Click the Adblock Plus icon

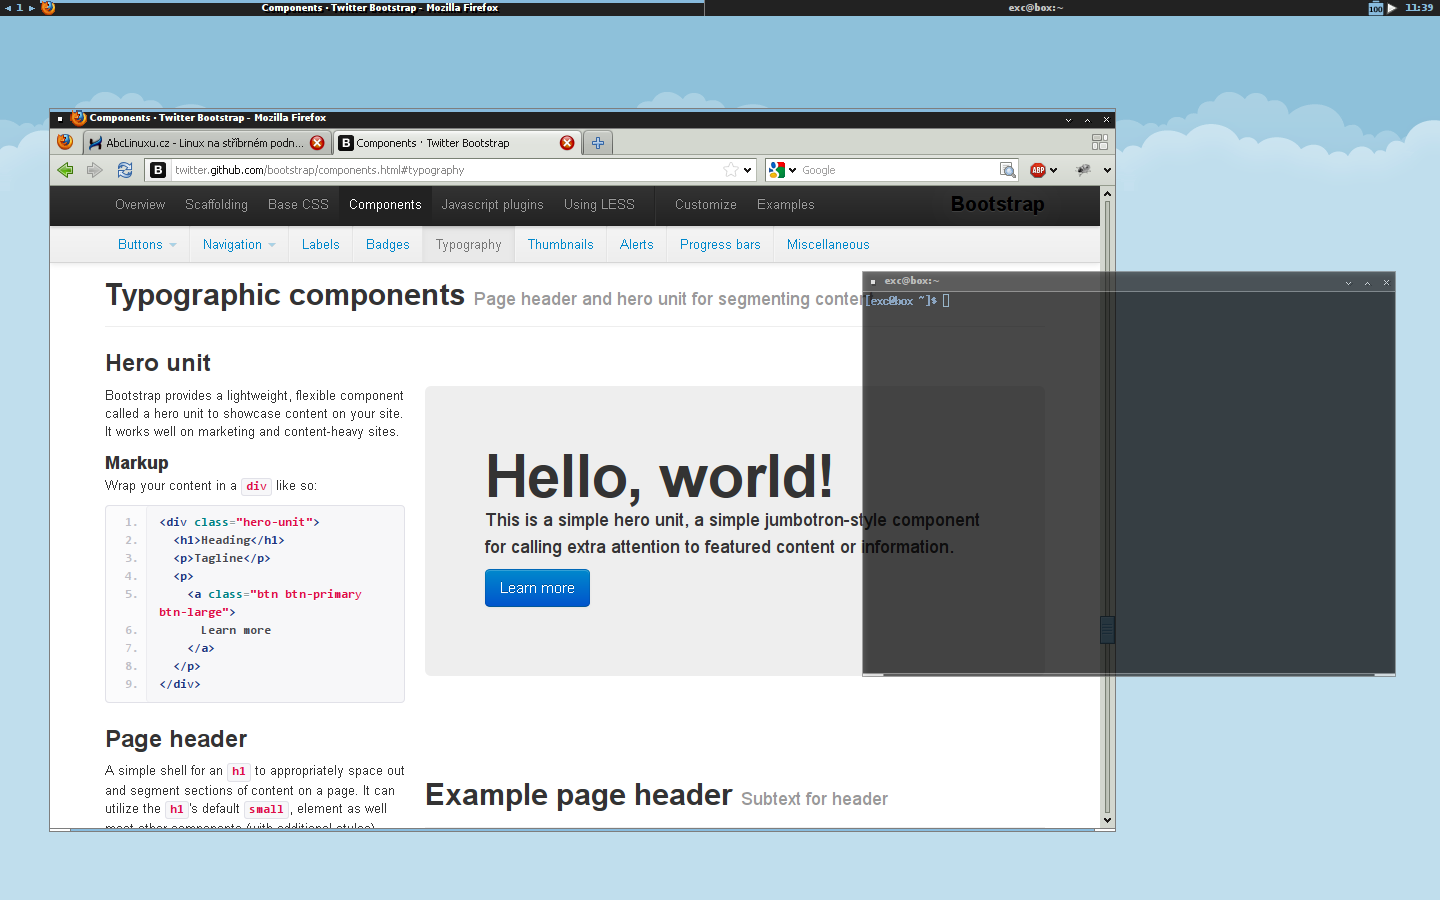(1038, 170)
